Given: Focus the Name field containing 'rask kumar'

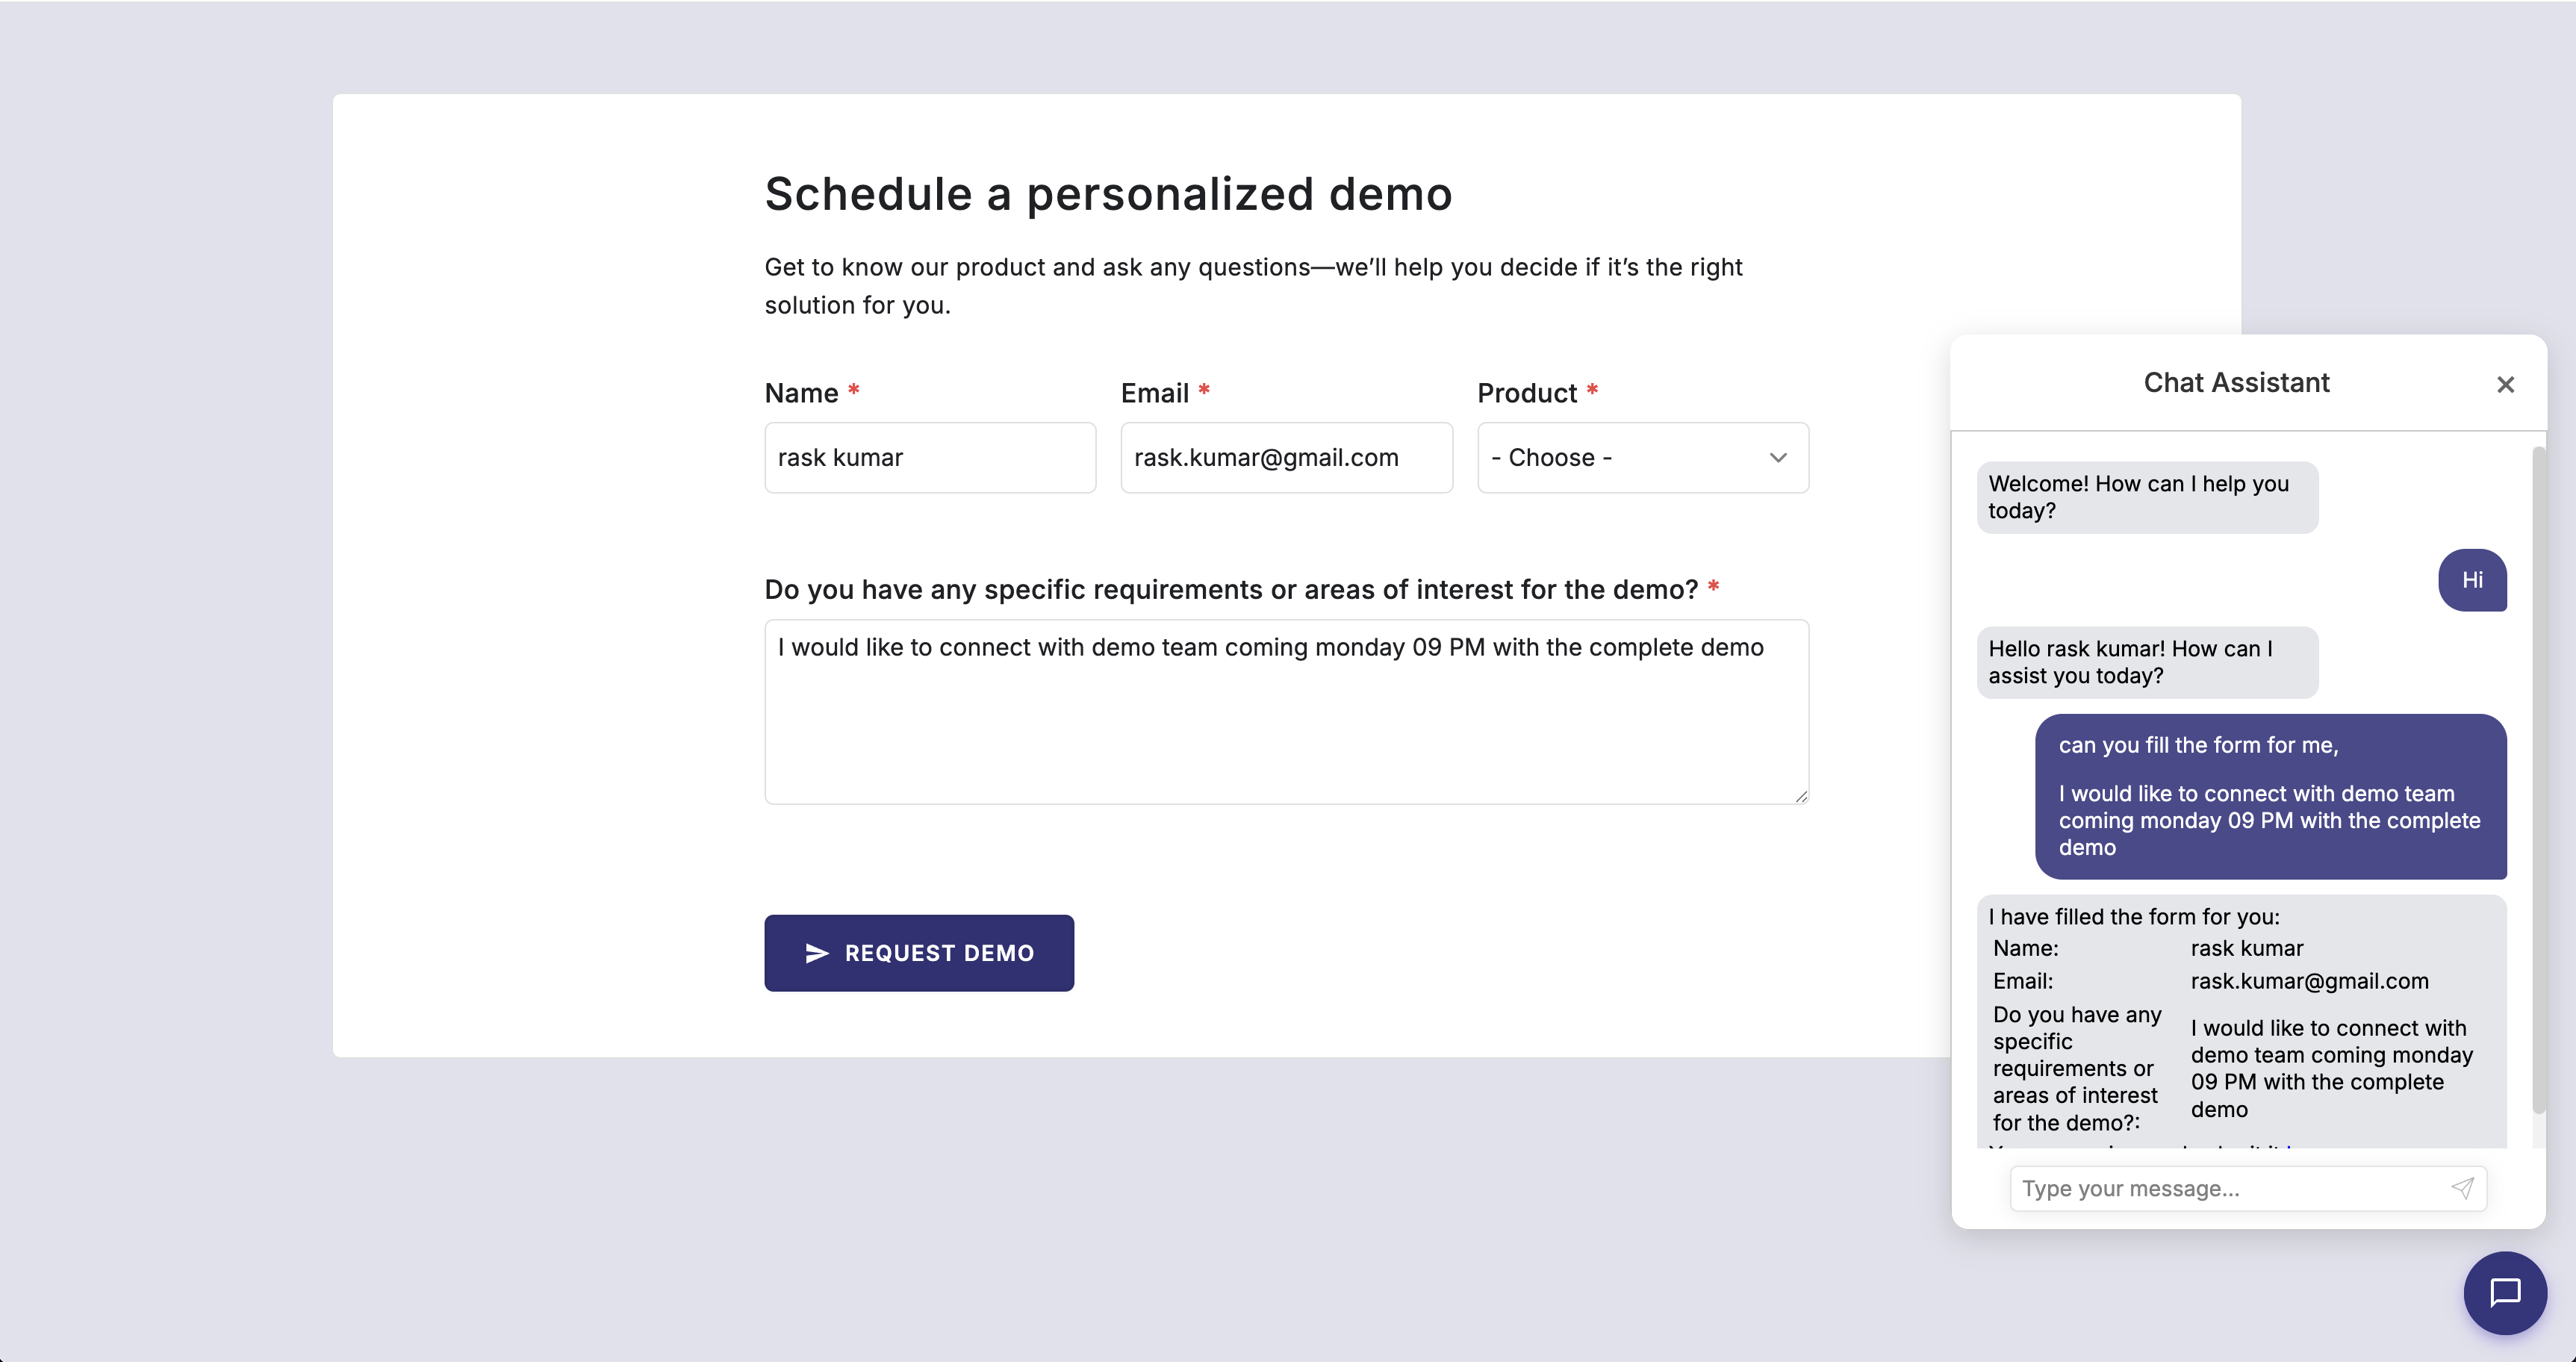Looking at the screenshot, I should click(930, 458).
